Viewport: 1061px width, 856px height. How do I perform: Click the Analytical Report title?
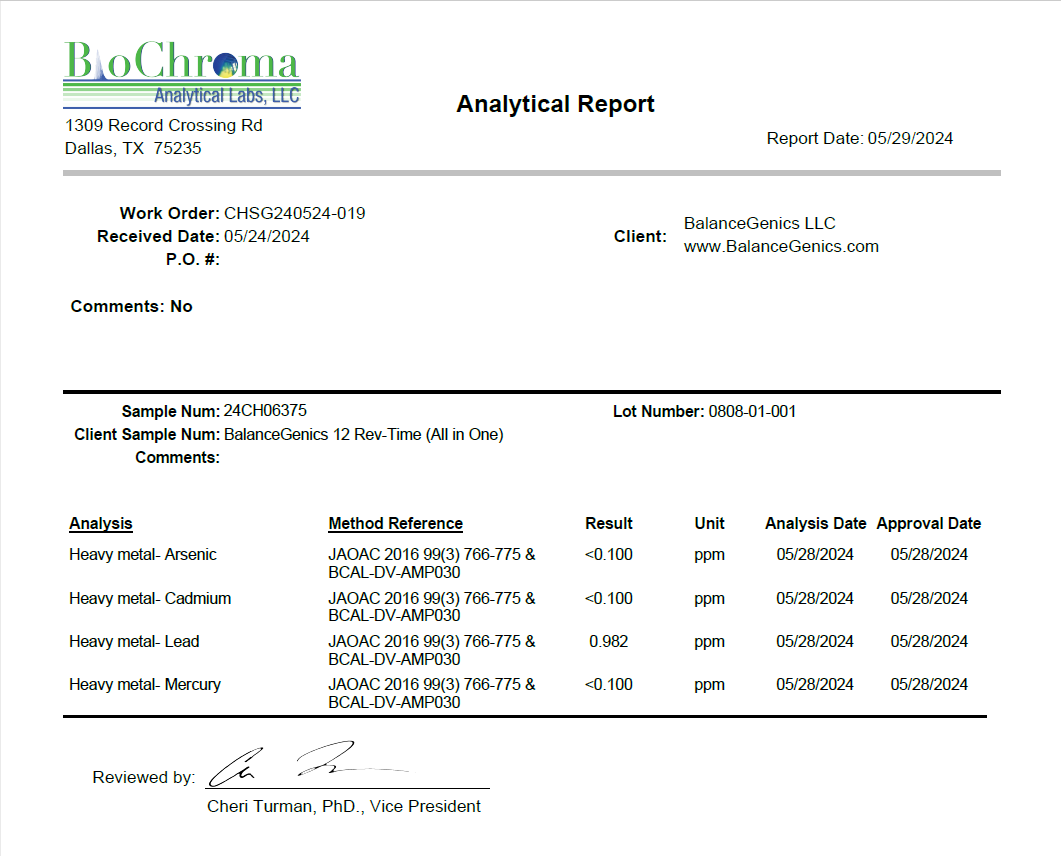point(555,104)
